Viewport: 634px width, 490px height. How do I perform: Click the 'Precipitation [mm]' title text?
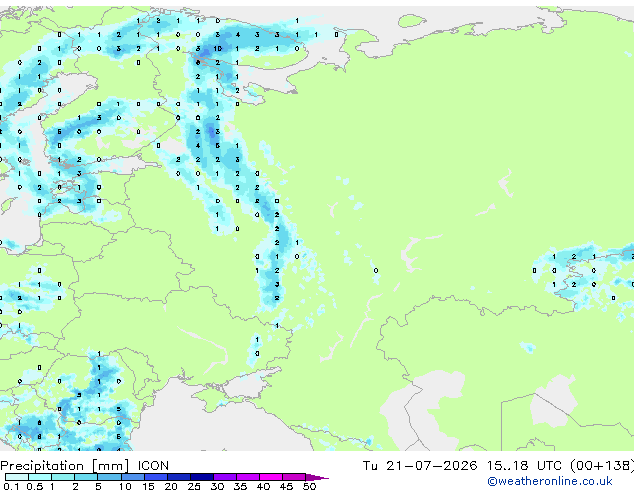(65, 466)
